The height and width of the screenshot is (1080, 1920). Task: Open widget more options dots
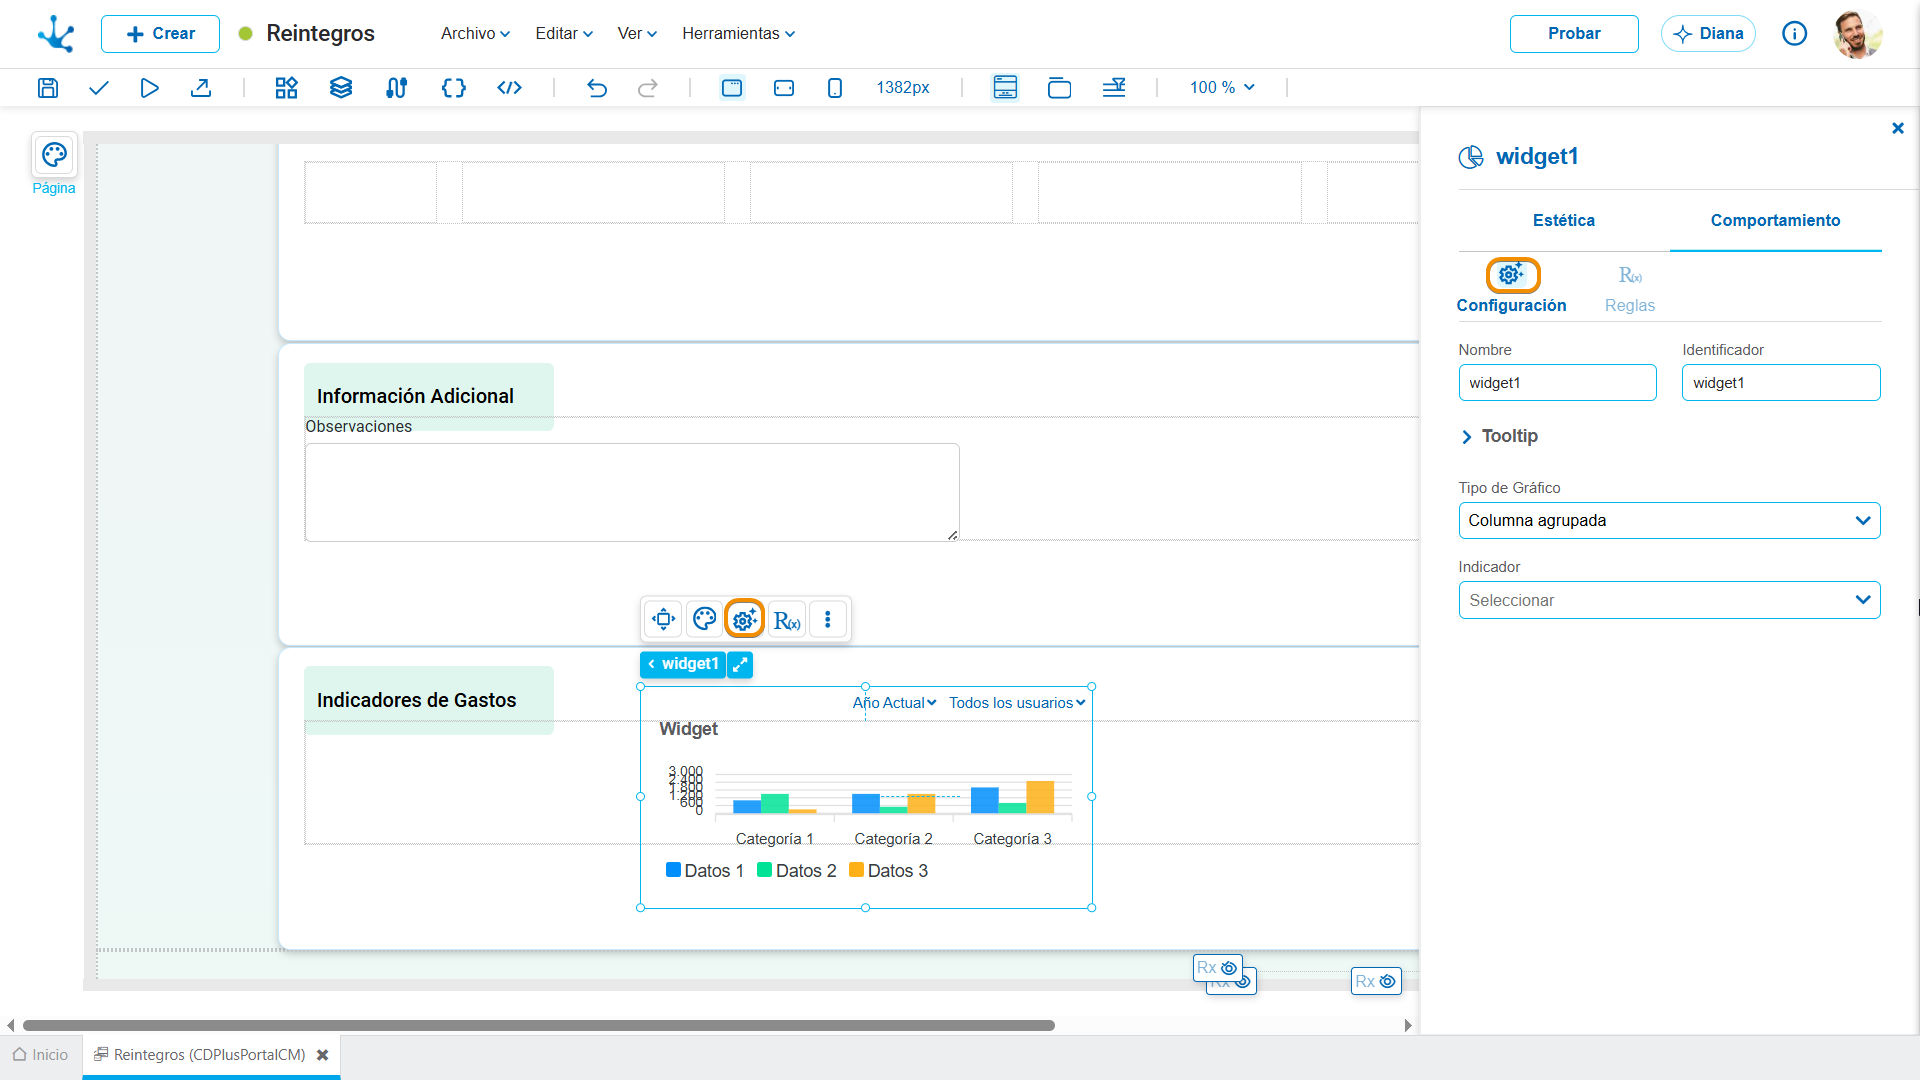coord(828,620)
